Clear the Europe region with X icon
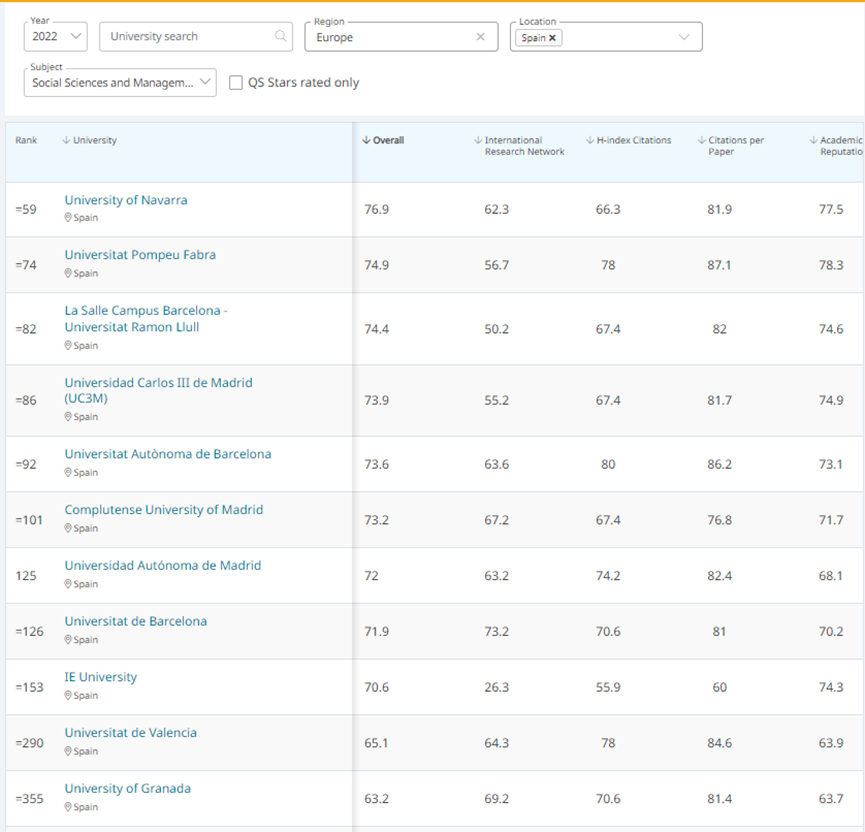The image size is (865, 832). (480, 37)
